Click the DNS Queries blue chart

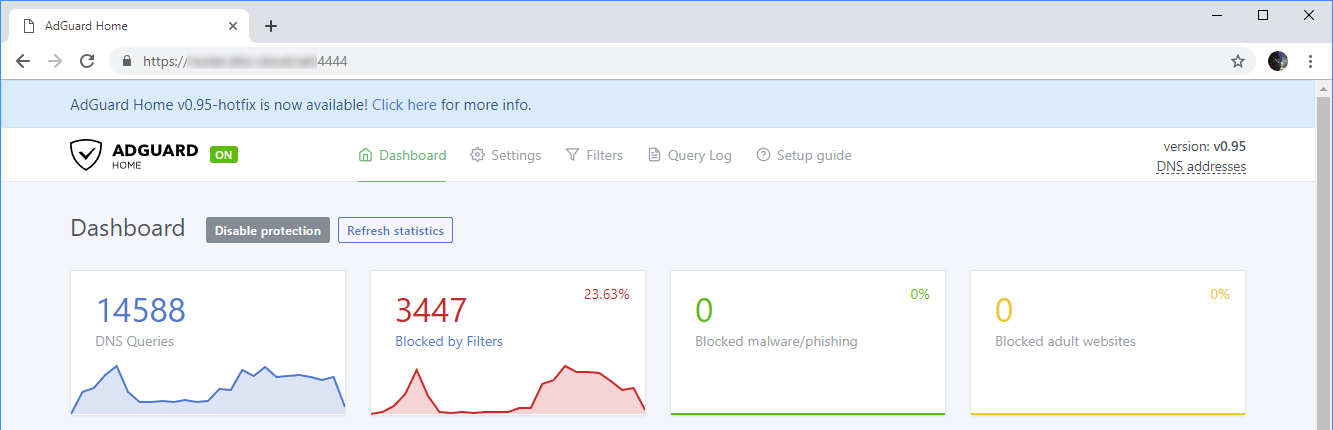pyautogui.click(x=208, y=390)
